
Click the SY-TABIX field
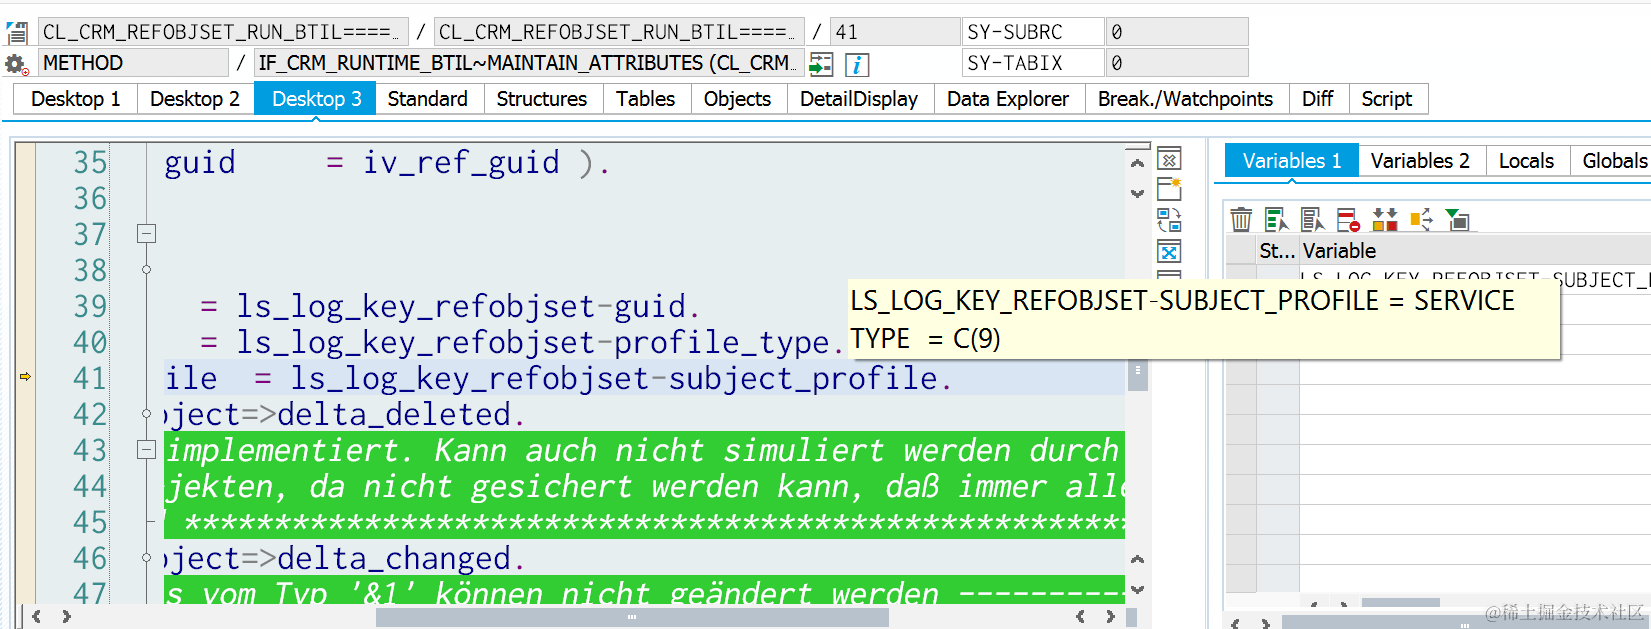pyautogui.click(x=1033, y=63)
